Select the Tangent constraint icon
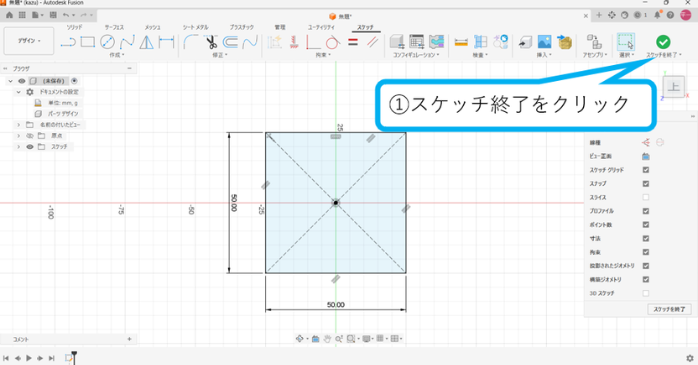The height and width of the screenshot is (365, 698). click(333, 42)
